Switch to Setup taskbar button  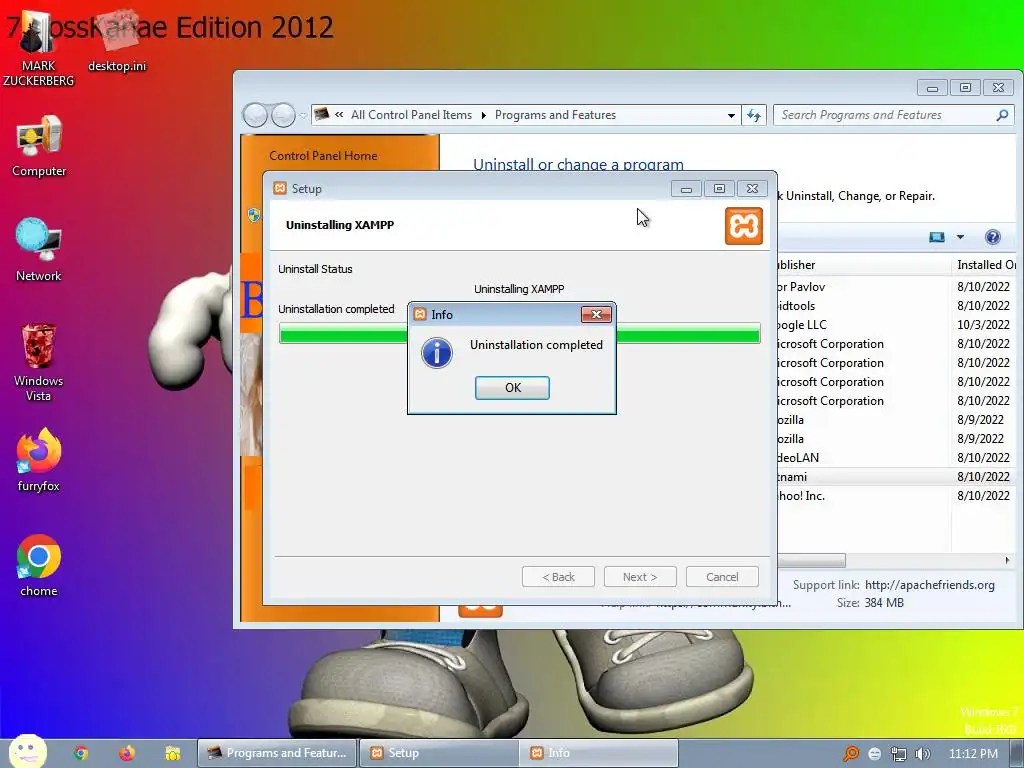tap(439, 753)
